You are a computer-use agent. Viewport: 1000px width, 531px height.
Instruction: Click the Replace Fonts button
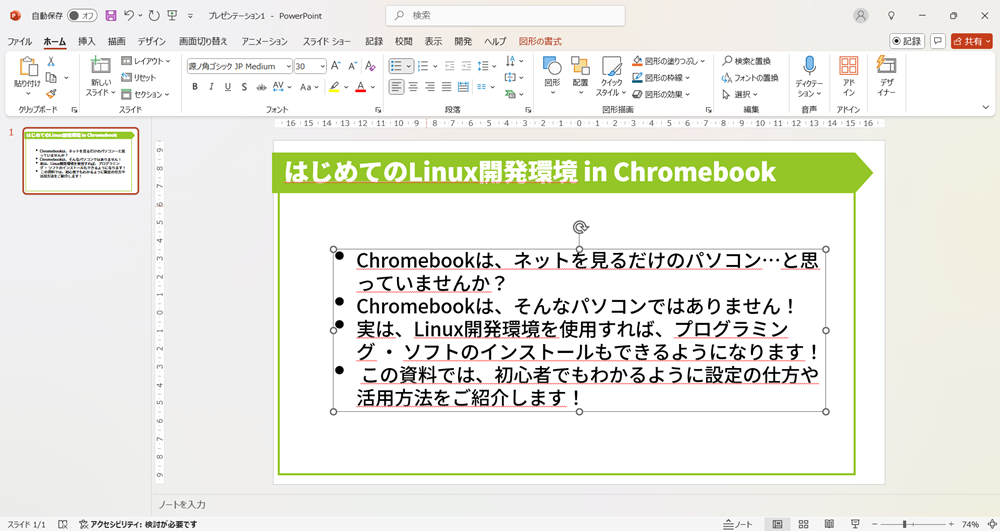[x=750, y=78]
